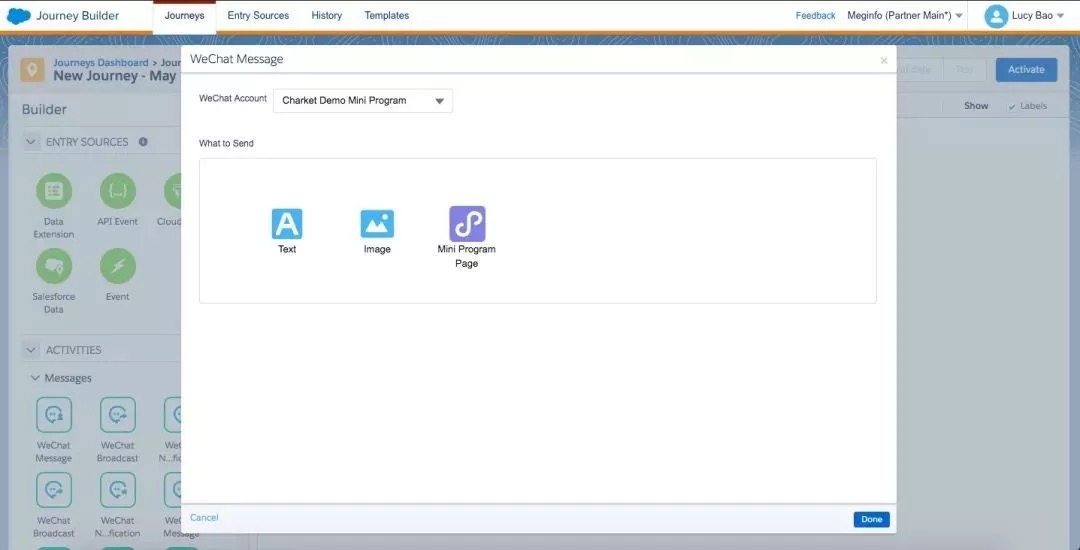Switch to the Entry Sources tab
The image size is (1080, 550).
click(x=258, y=16)
